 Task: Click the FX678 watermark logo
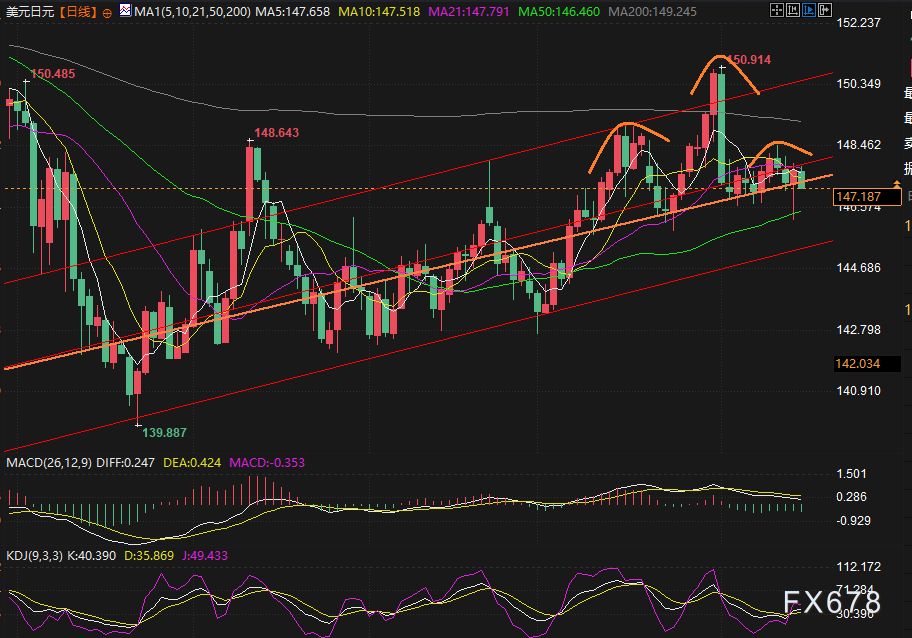tap(832, 602)
